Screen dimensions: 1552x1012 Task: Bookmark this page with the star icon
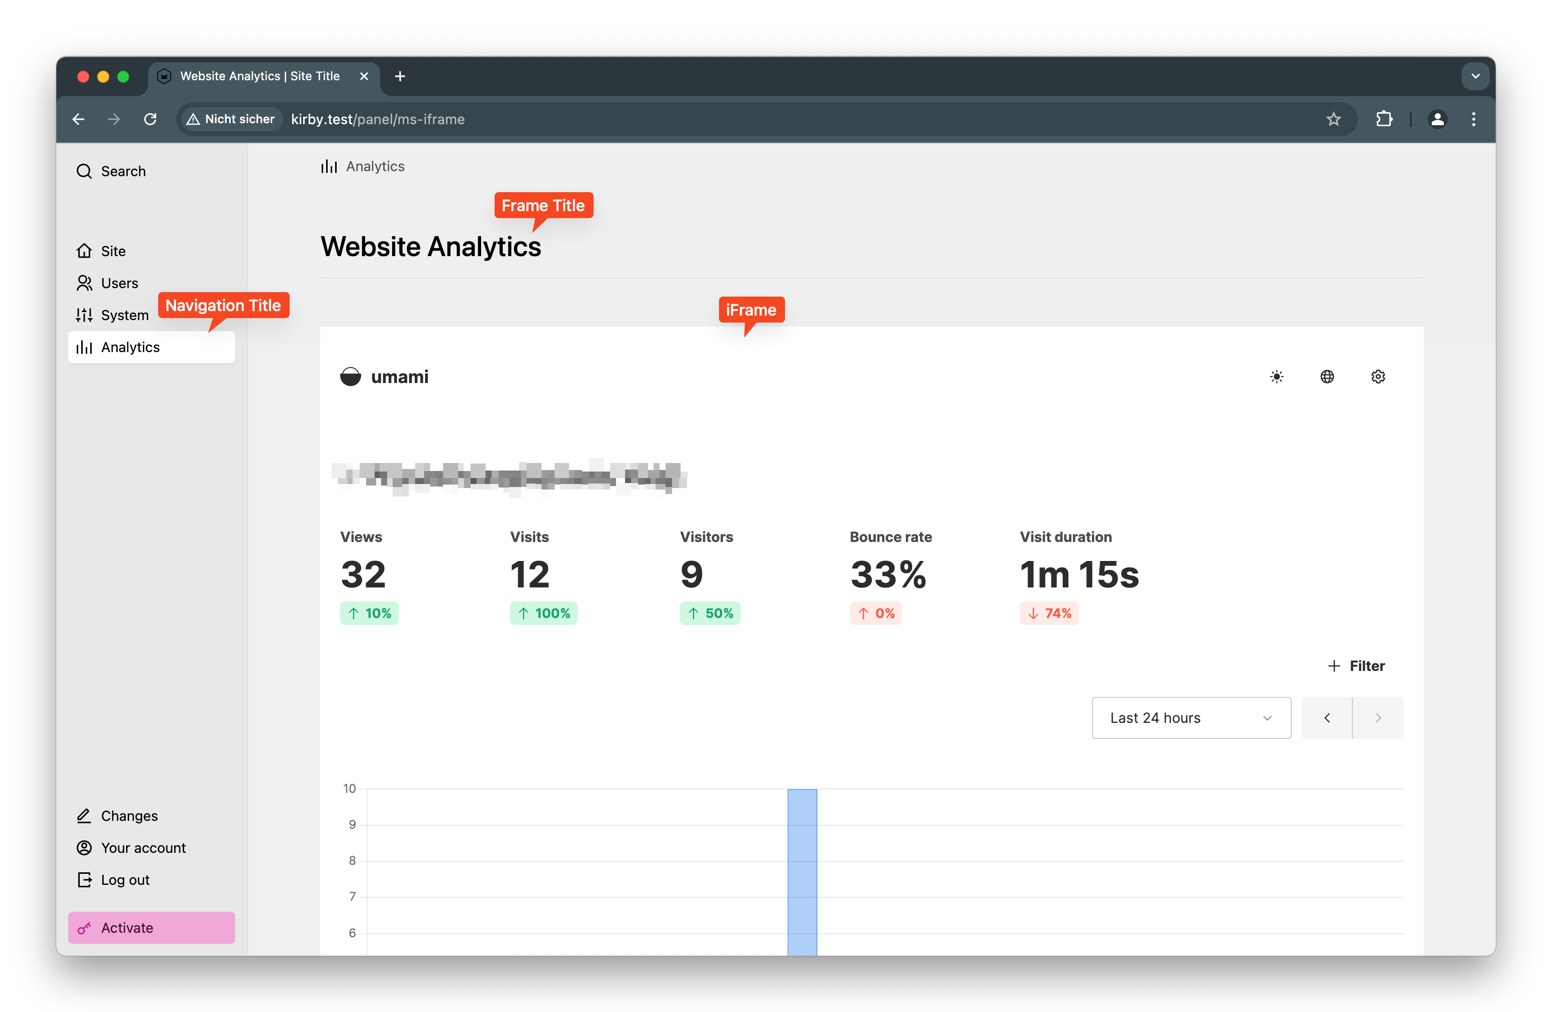tap(1333, 119)
